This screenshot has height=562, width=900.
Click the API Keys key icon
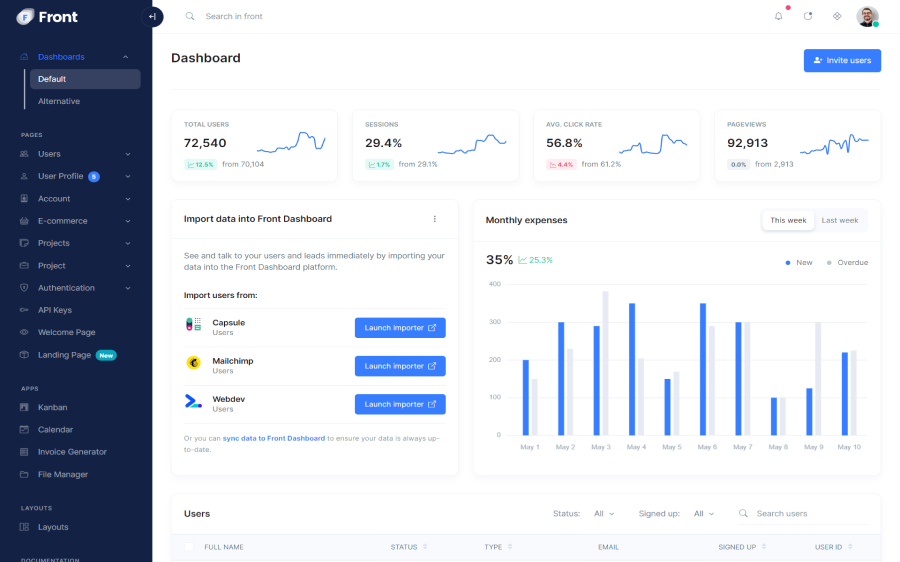[x=25, y=310]
